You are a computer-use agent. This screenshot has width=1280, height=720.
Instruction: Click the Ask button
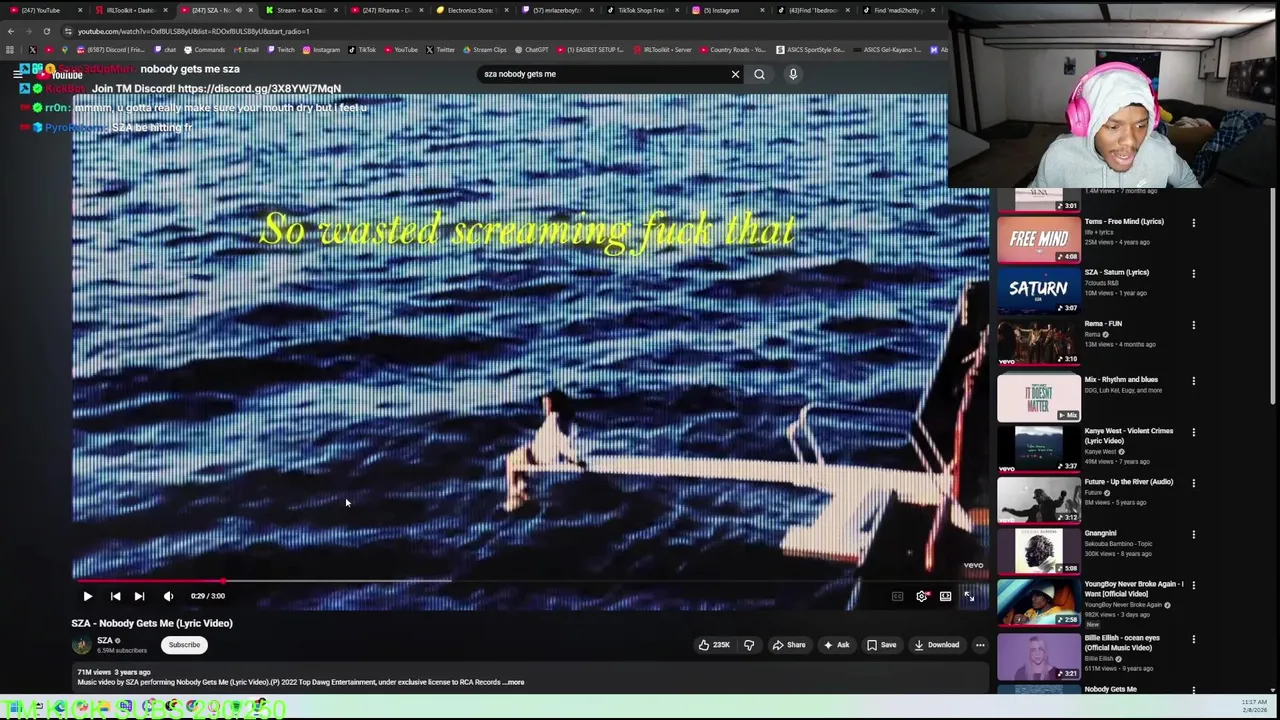(x=836, y=645)
